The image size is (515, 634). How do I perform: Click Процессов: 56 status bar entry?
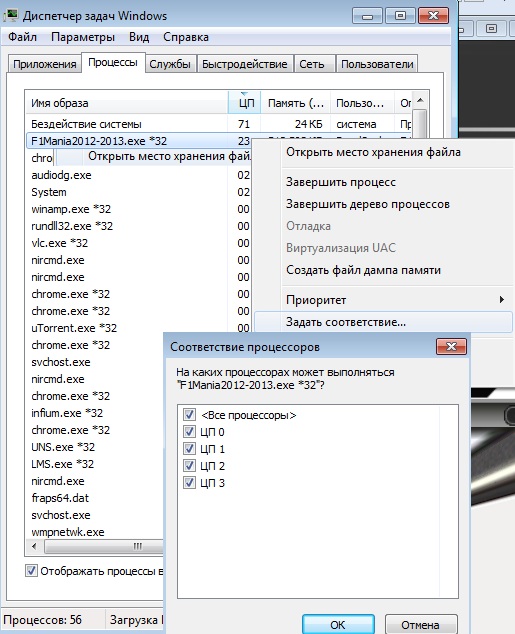click(43, 620)
